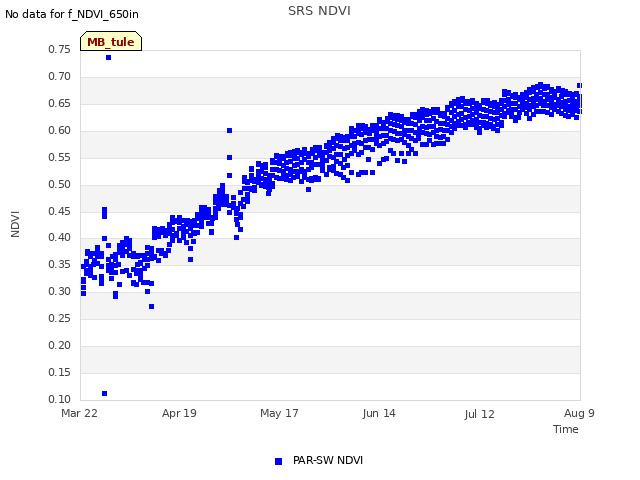Click the Aug 9 x-axis label

point(579,413)
